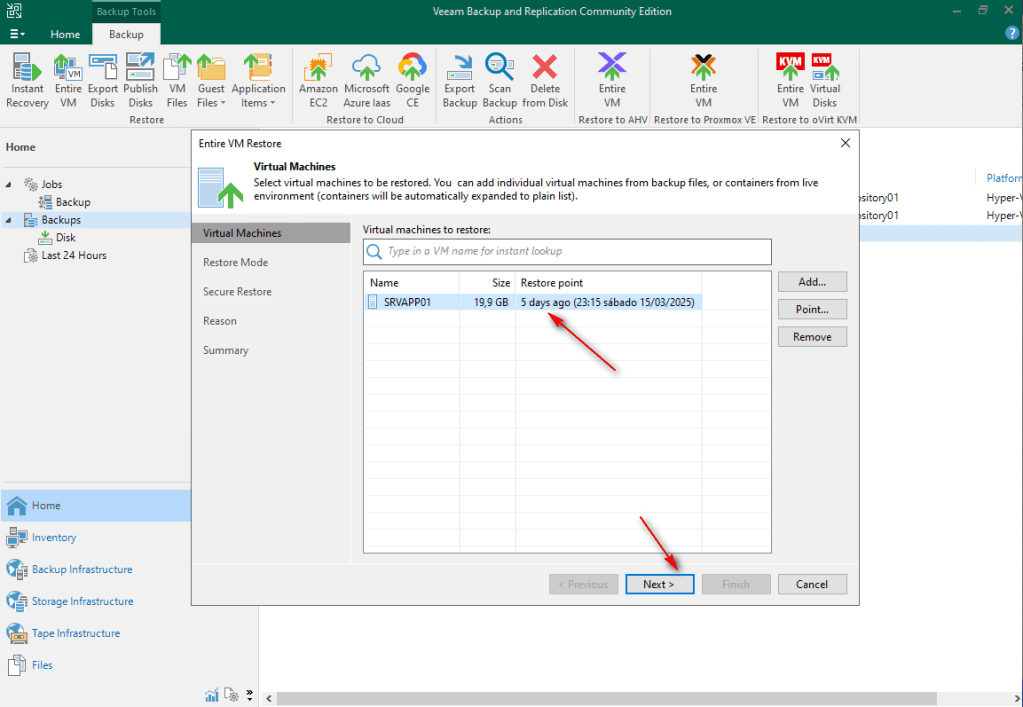This screenshot has width=1023, height=707.
Task: Switch to the Home ribbon tab
Action: pos(66,34)
